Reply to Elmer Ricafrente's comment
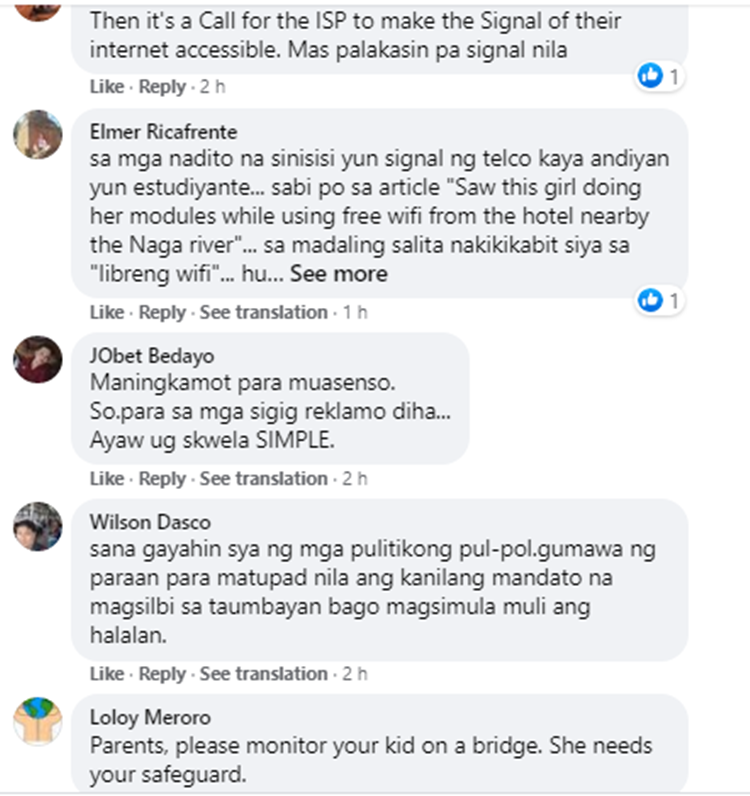750x796 pixels. pyautogui.click(x=162, y=312)
